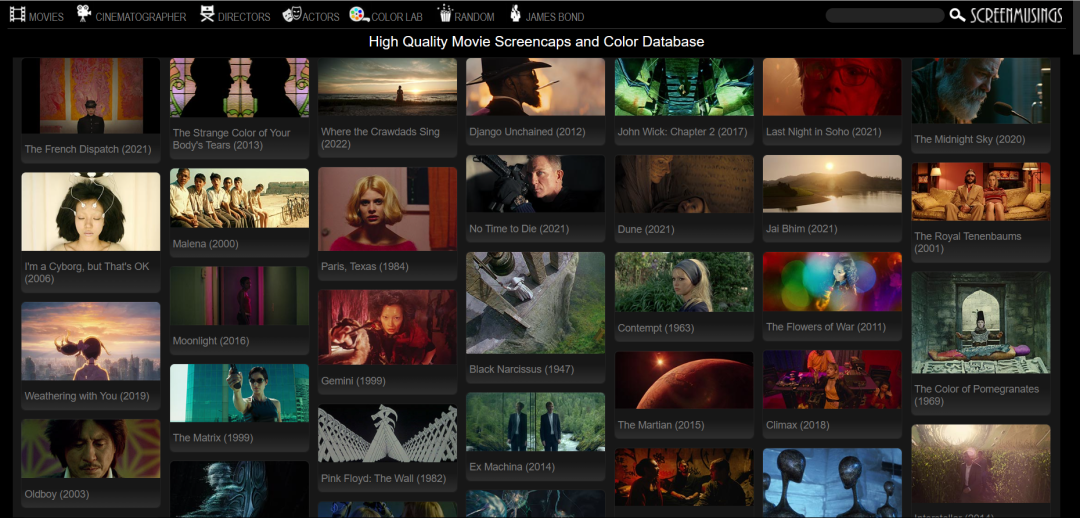Open Gemini (1999) thumbnail

(388, 327)
